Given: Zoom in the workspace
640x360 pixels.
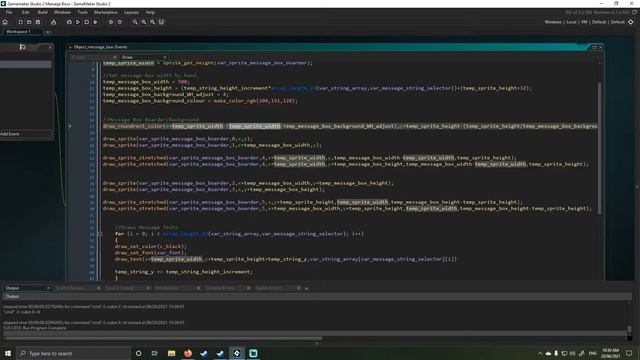Looking at the screenshot, I should (x=144, y=22).
